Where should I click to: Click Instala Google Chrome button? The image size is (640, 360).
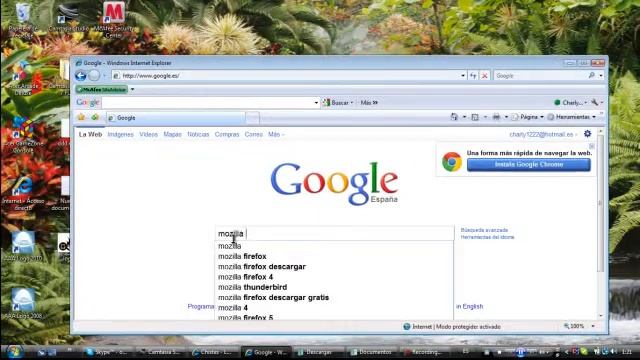click(x=529, y=164)
